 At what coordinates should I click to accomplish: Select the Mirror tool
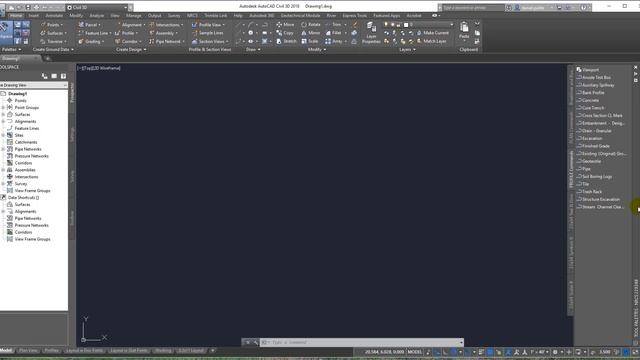coord(311,33)
